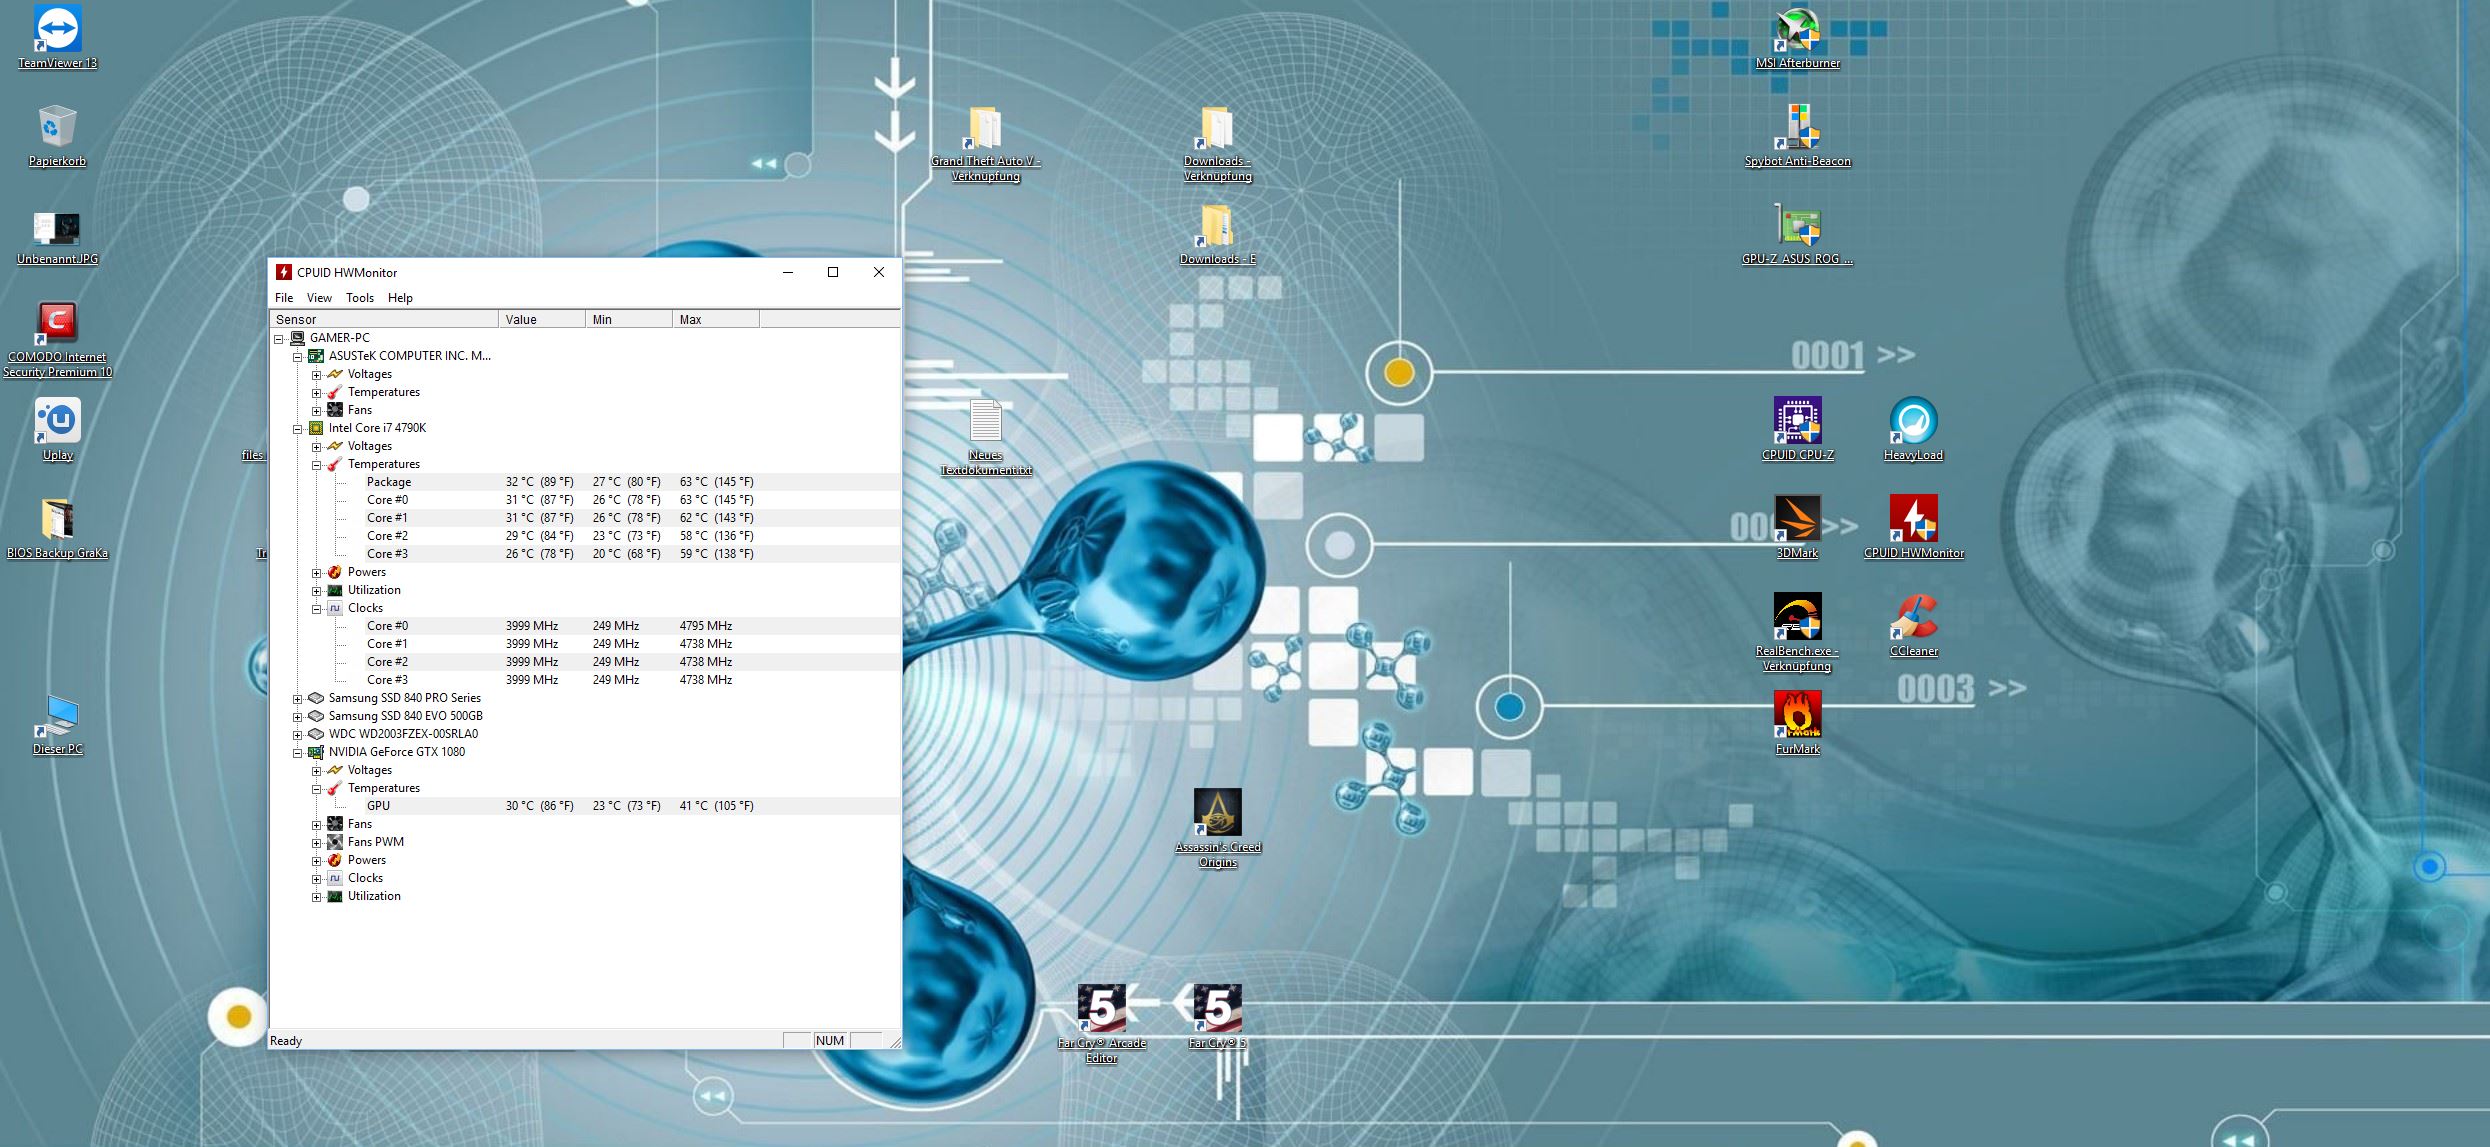
Task: Expand the ASUSTeK Voltages node
Action: click(316, 375)
